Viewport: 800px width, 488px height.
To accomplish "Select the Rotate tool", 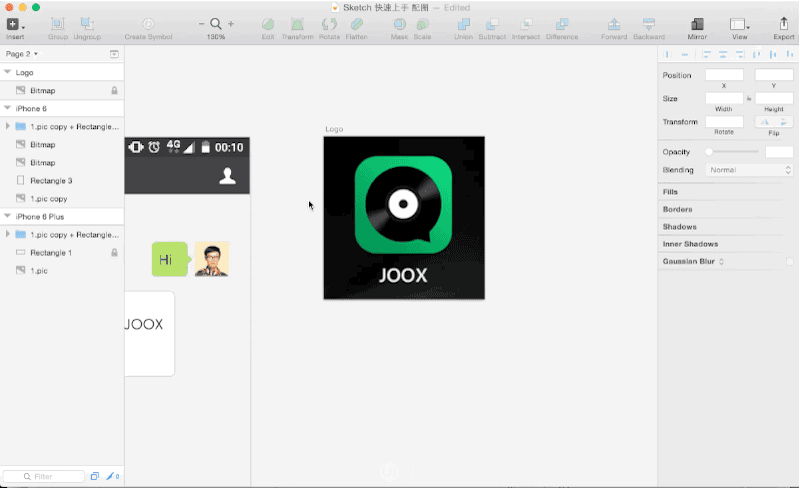I will point(329,24).
